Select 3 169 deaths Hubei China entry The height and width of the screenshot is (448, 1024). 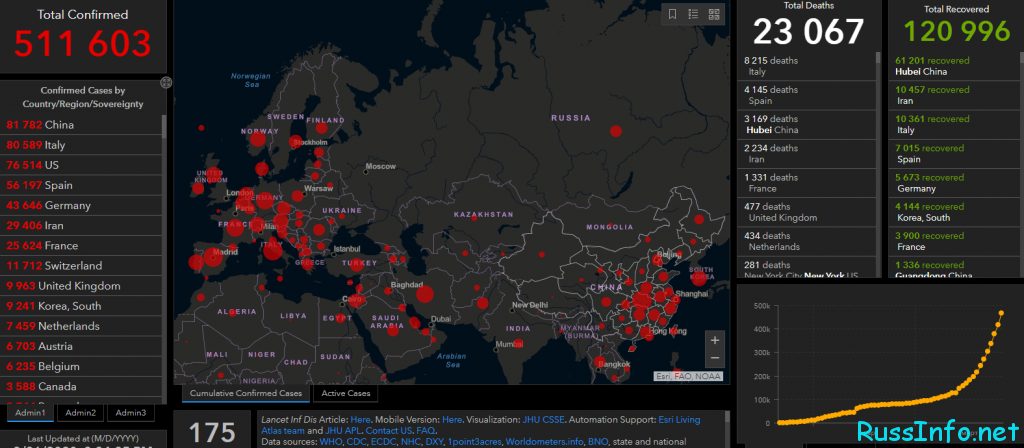tap(807, 125)
